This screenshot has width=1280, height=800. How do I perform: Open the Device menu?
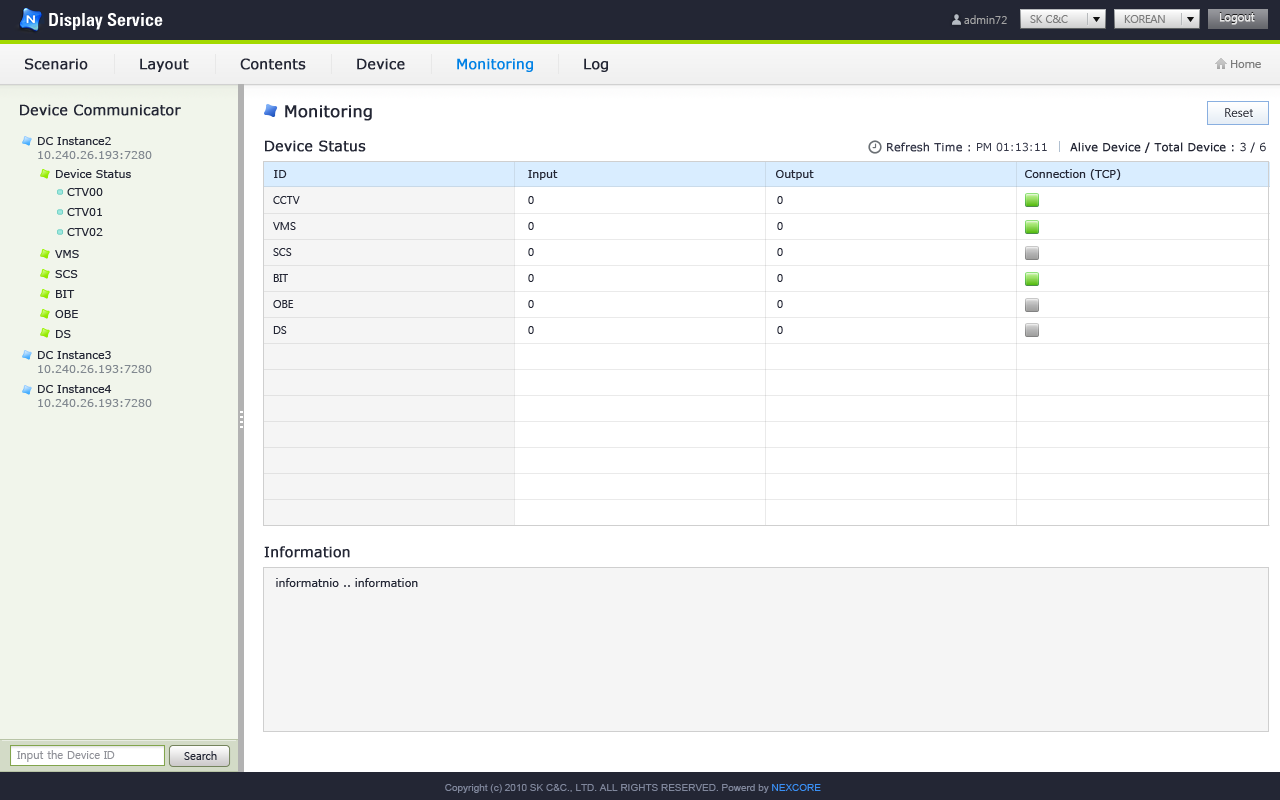coord(381,64)
